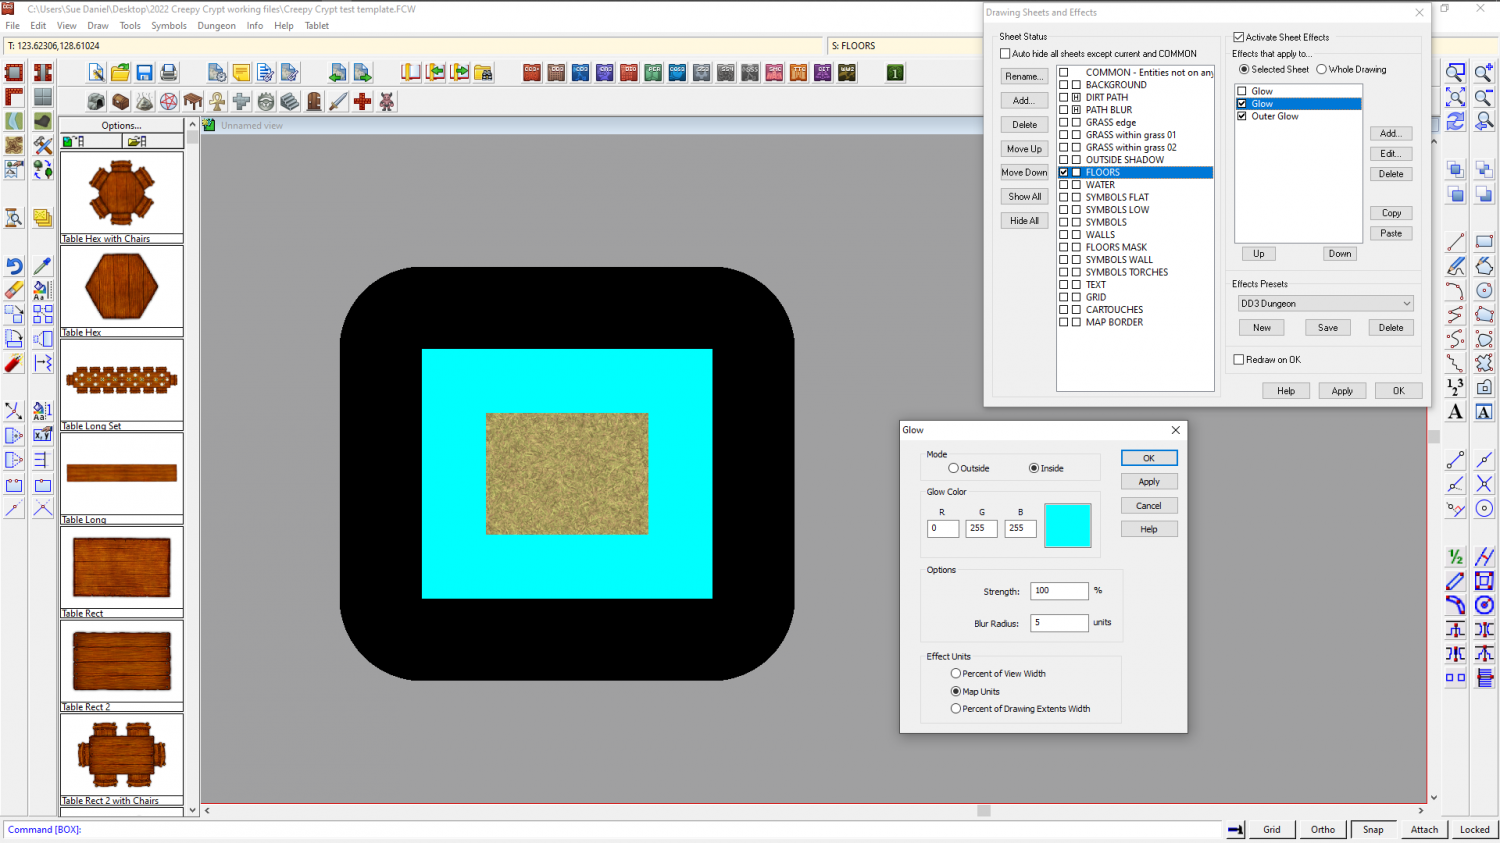Open the Draw menu

(x=98, y=26)
